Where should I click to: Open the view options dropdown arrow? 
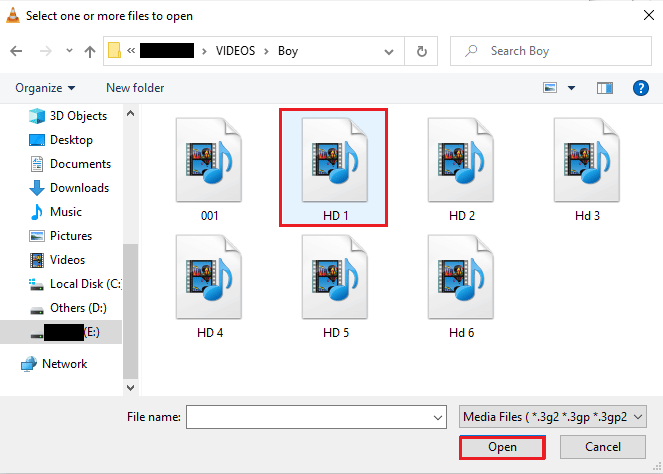[x=572, y=88]
